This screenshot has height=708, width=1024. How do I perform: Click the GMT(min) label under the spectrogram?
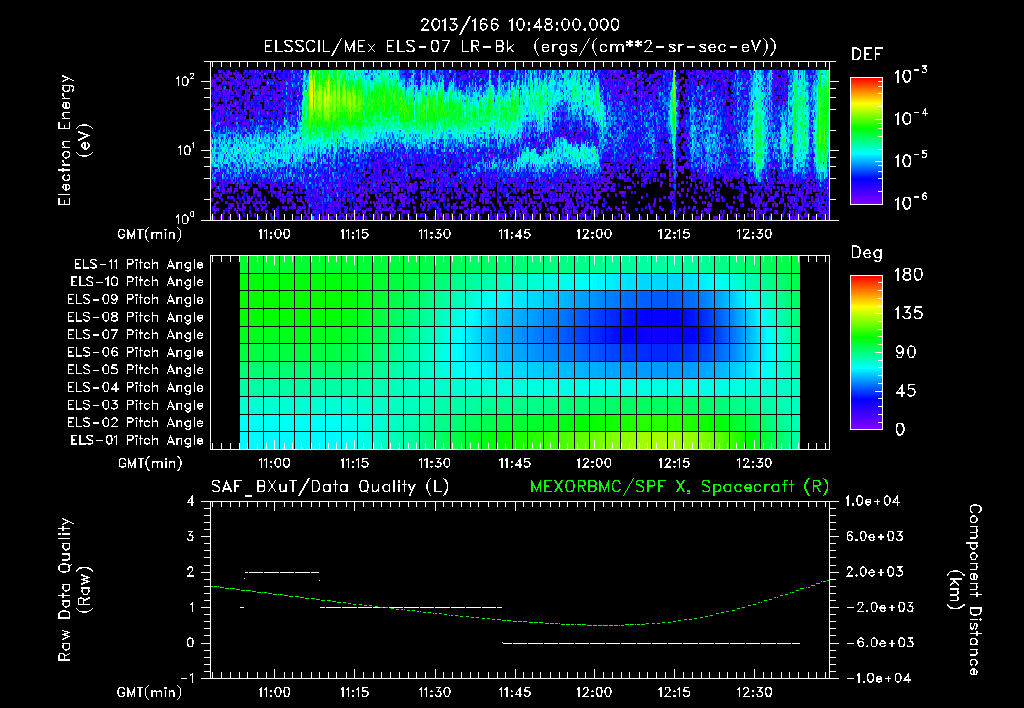[150, 234]
